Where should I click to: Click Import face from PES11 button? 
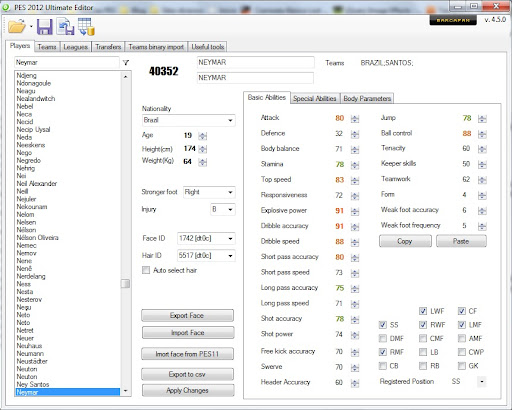[x=187, y=354]
